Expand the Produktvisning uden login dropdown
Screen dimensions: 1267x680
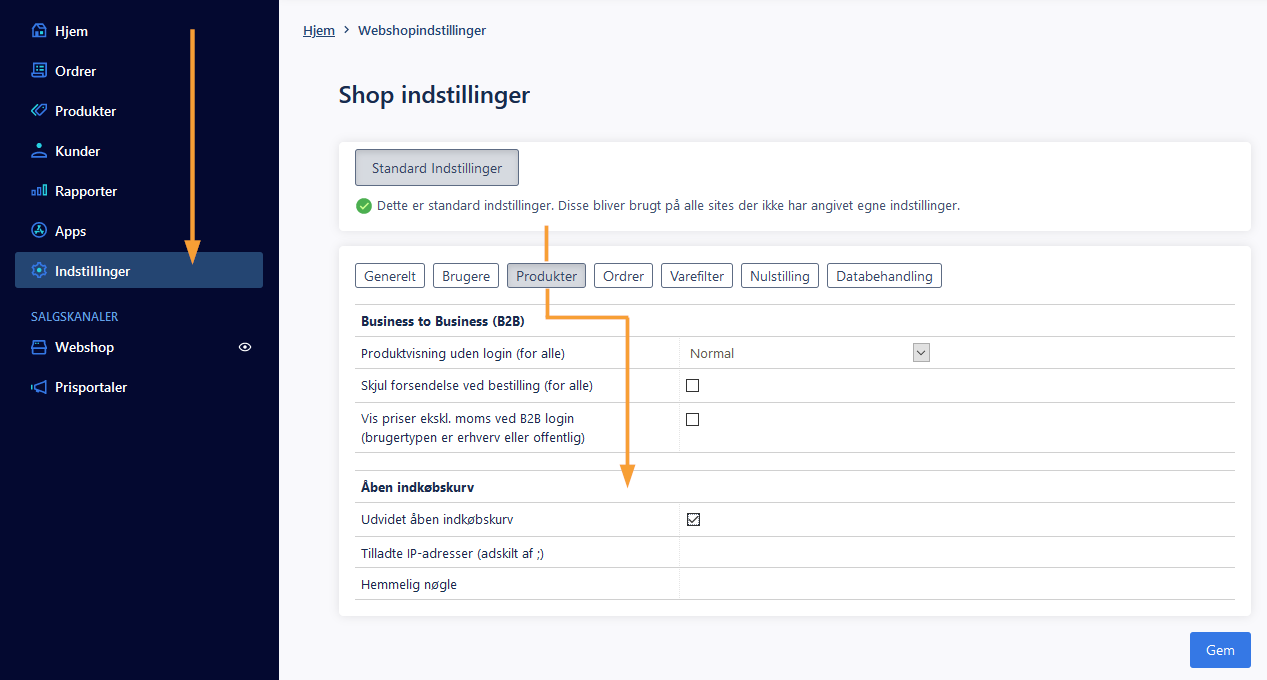tap(807, 353)
